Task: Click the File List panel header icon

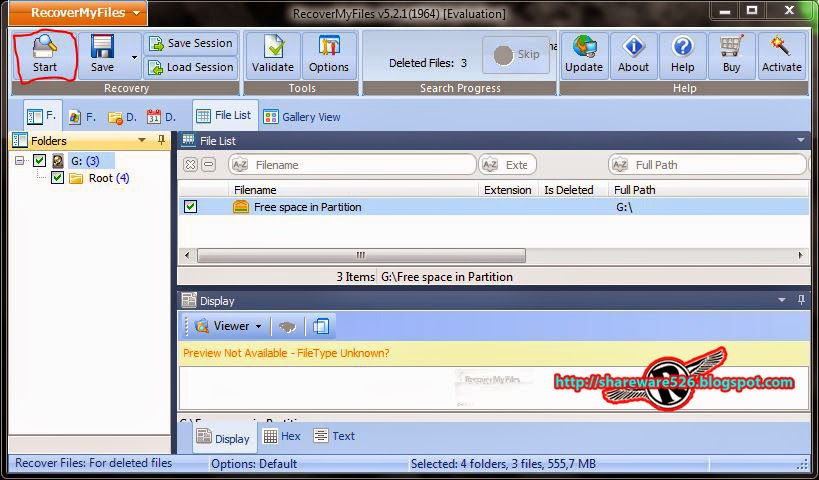Action: (x=189, y=140)
